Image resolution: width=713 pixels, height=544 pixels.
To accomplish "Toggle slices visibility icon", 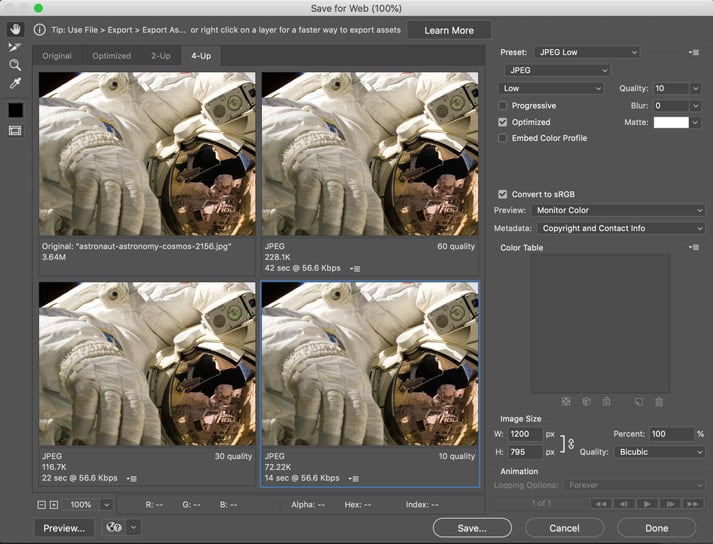I will (15, 130).
